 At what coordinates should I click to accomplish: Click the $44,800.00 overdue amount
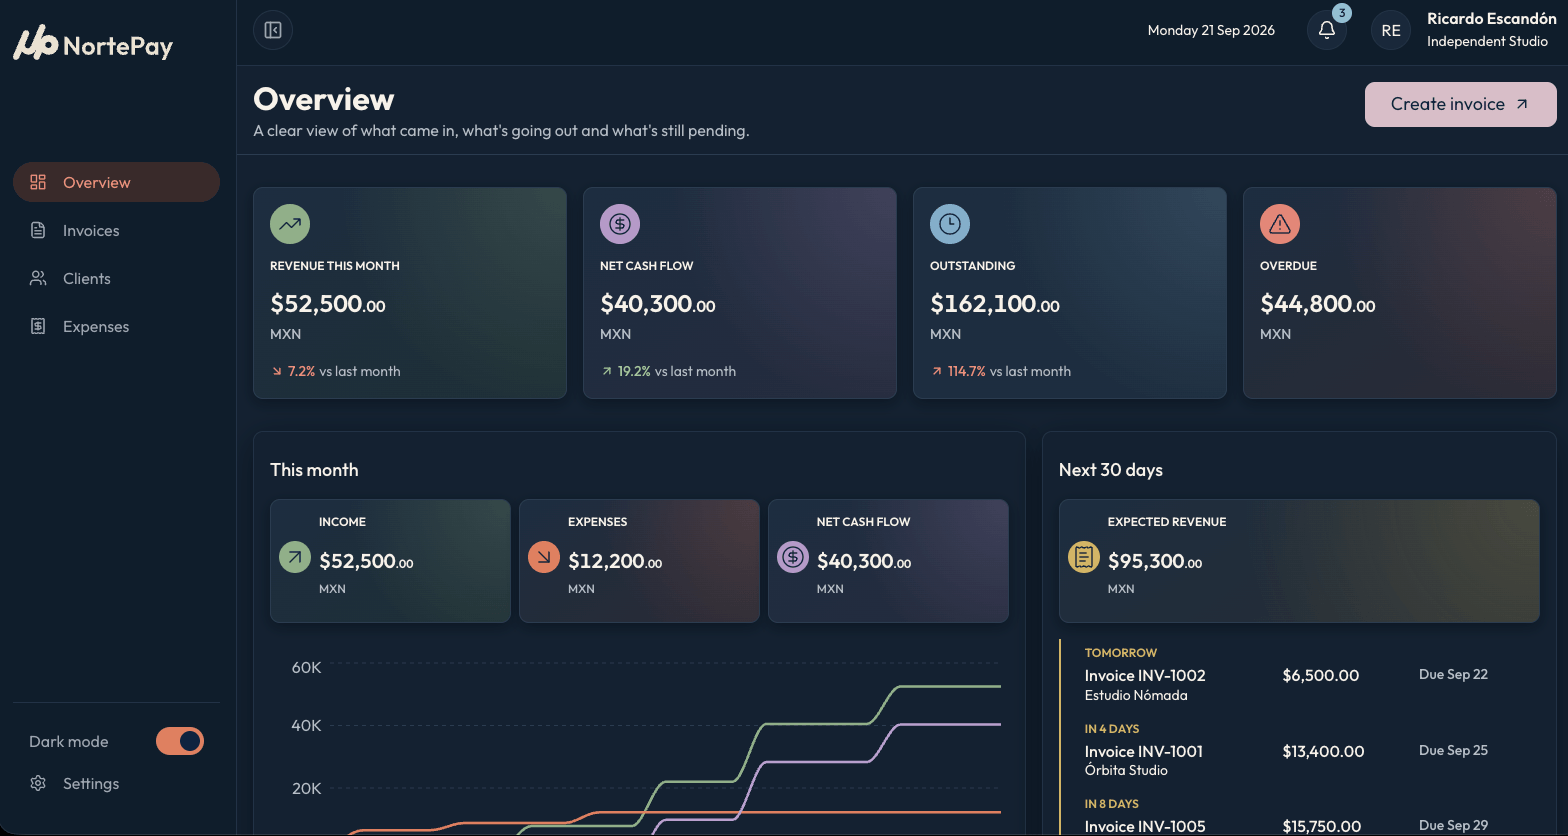[x=1318, y=304]
